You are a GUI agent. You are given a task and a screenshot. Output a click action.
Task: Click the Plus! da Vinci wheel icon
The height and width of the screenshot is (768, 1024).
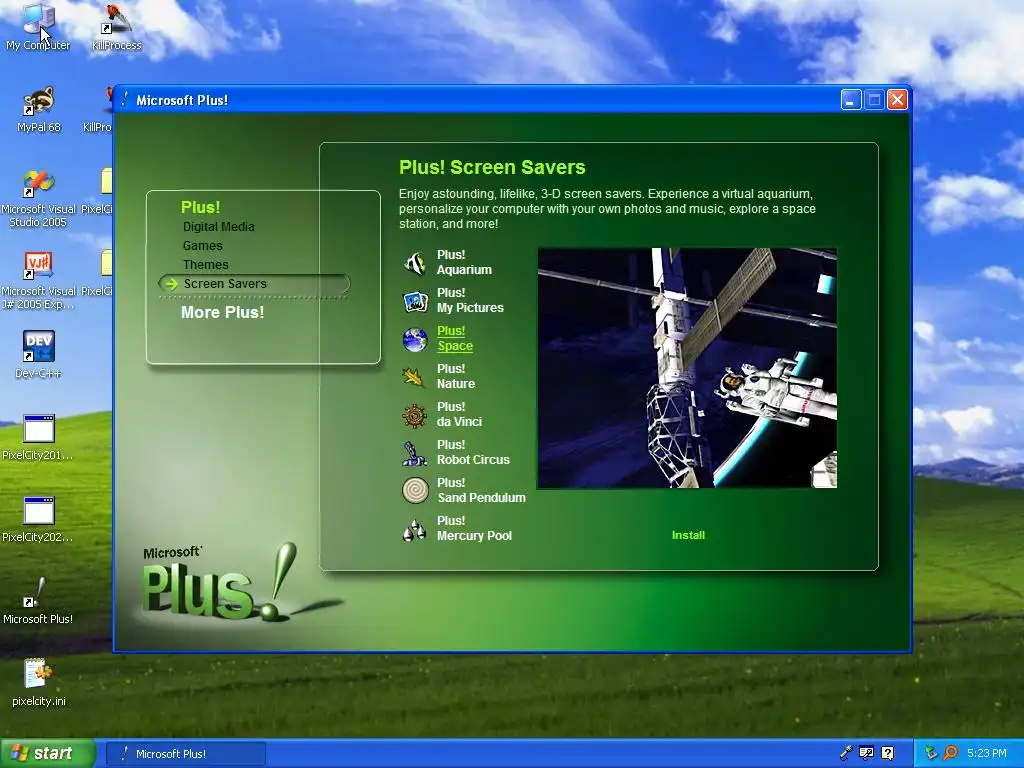pyautogui.click(x=415, y=415)
